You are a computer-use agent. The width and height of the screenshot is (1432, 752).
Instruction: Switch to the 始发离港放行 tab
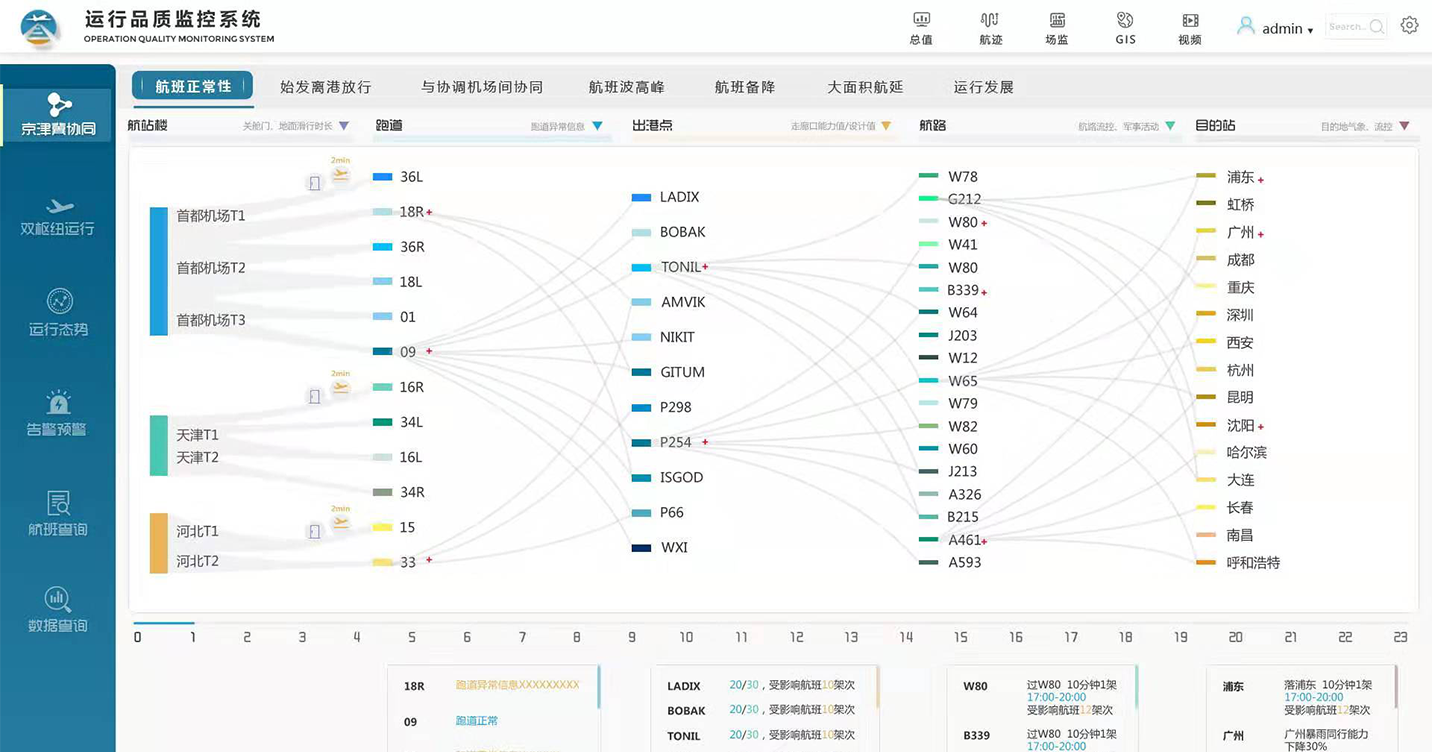point(325,87)
